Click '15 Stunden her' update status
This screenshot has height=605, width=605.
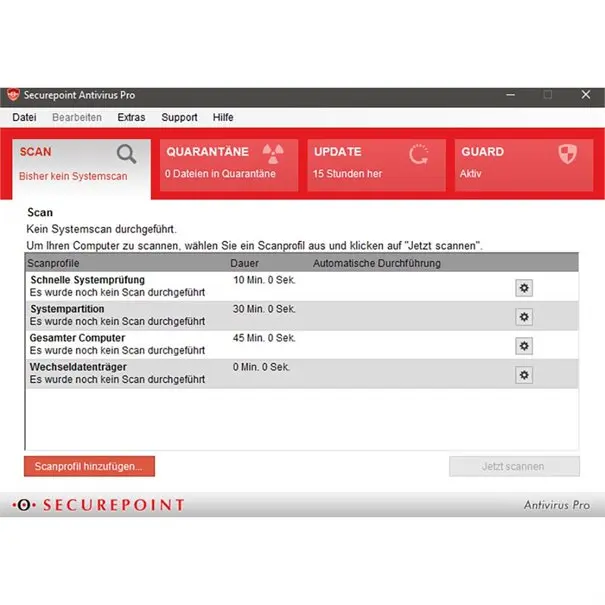pos(347,174)
